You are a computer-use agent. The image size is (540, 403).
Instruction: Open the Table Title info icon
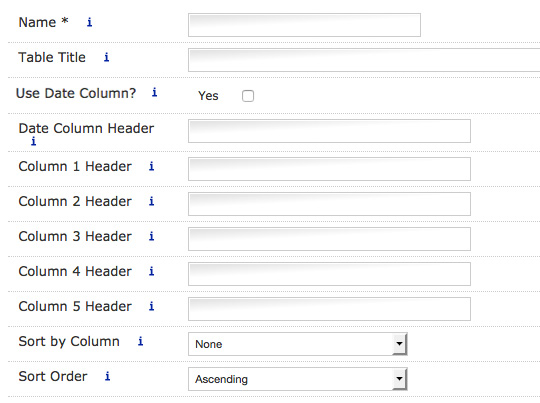pyautogui.click(x=107, y=57)
